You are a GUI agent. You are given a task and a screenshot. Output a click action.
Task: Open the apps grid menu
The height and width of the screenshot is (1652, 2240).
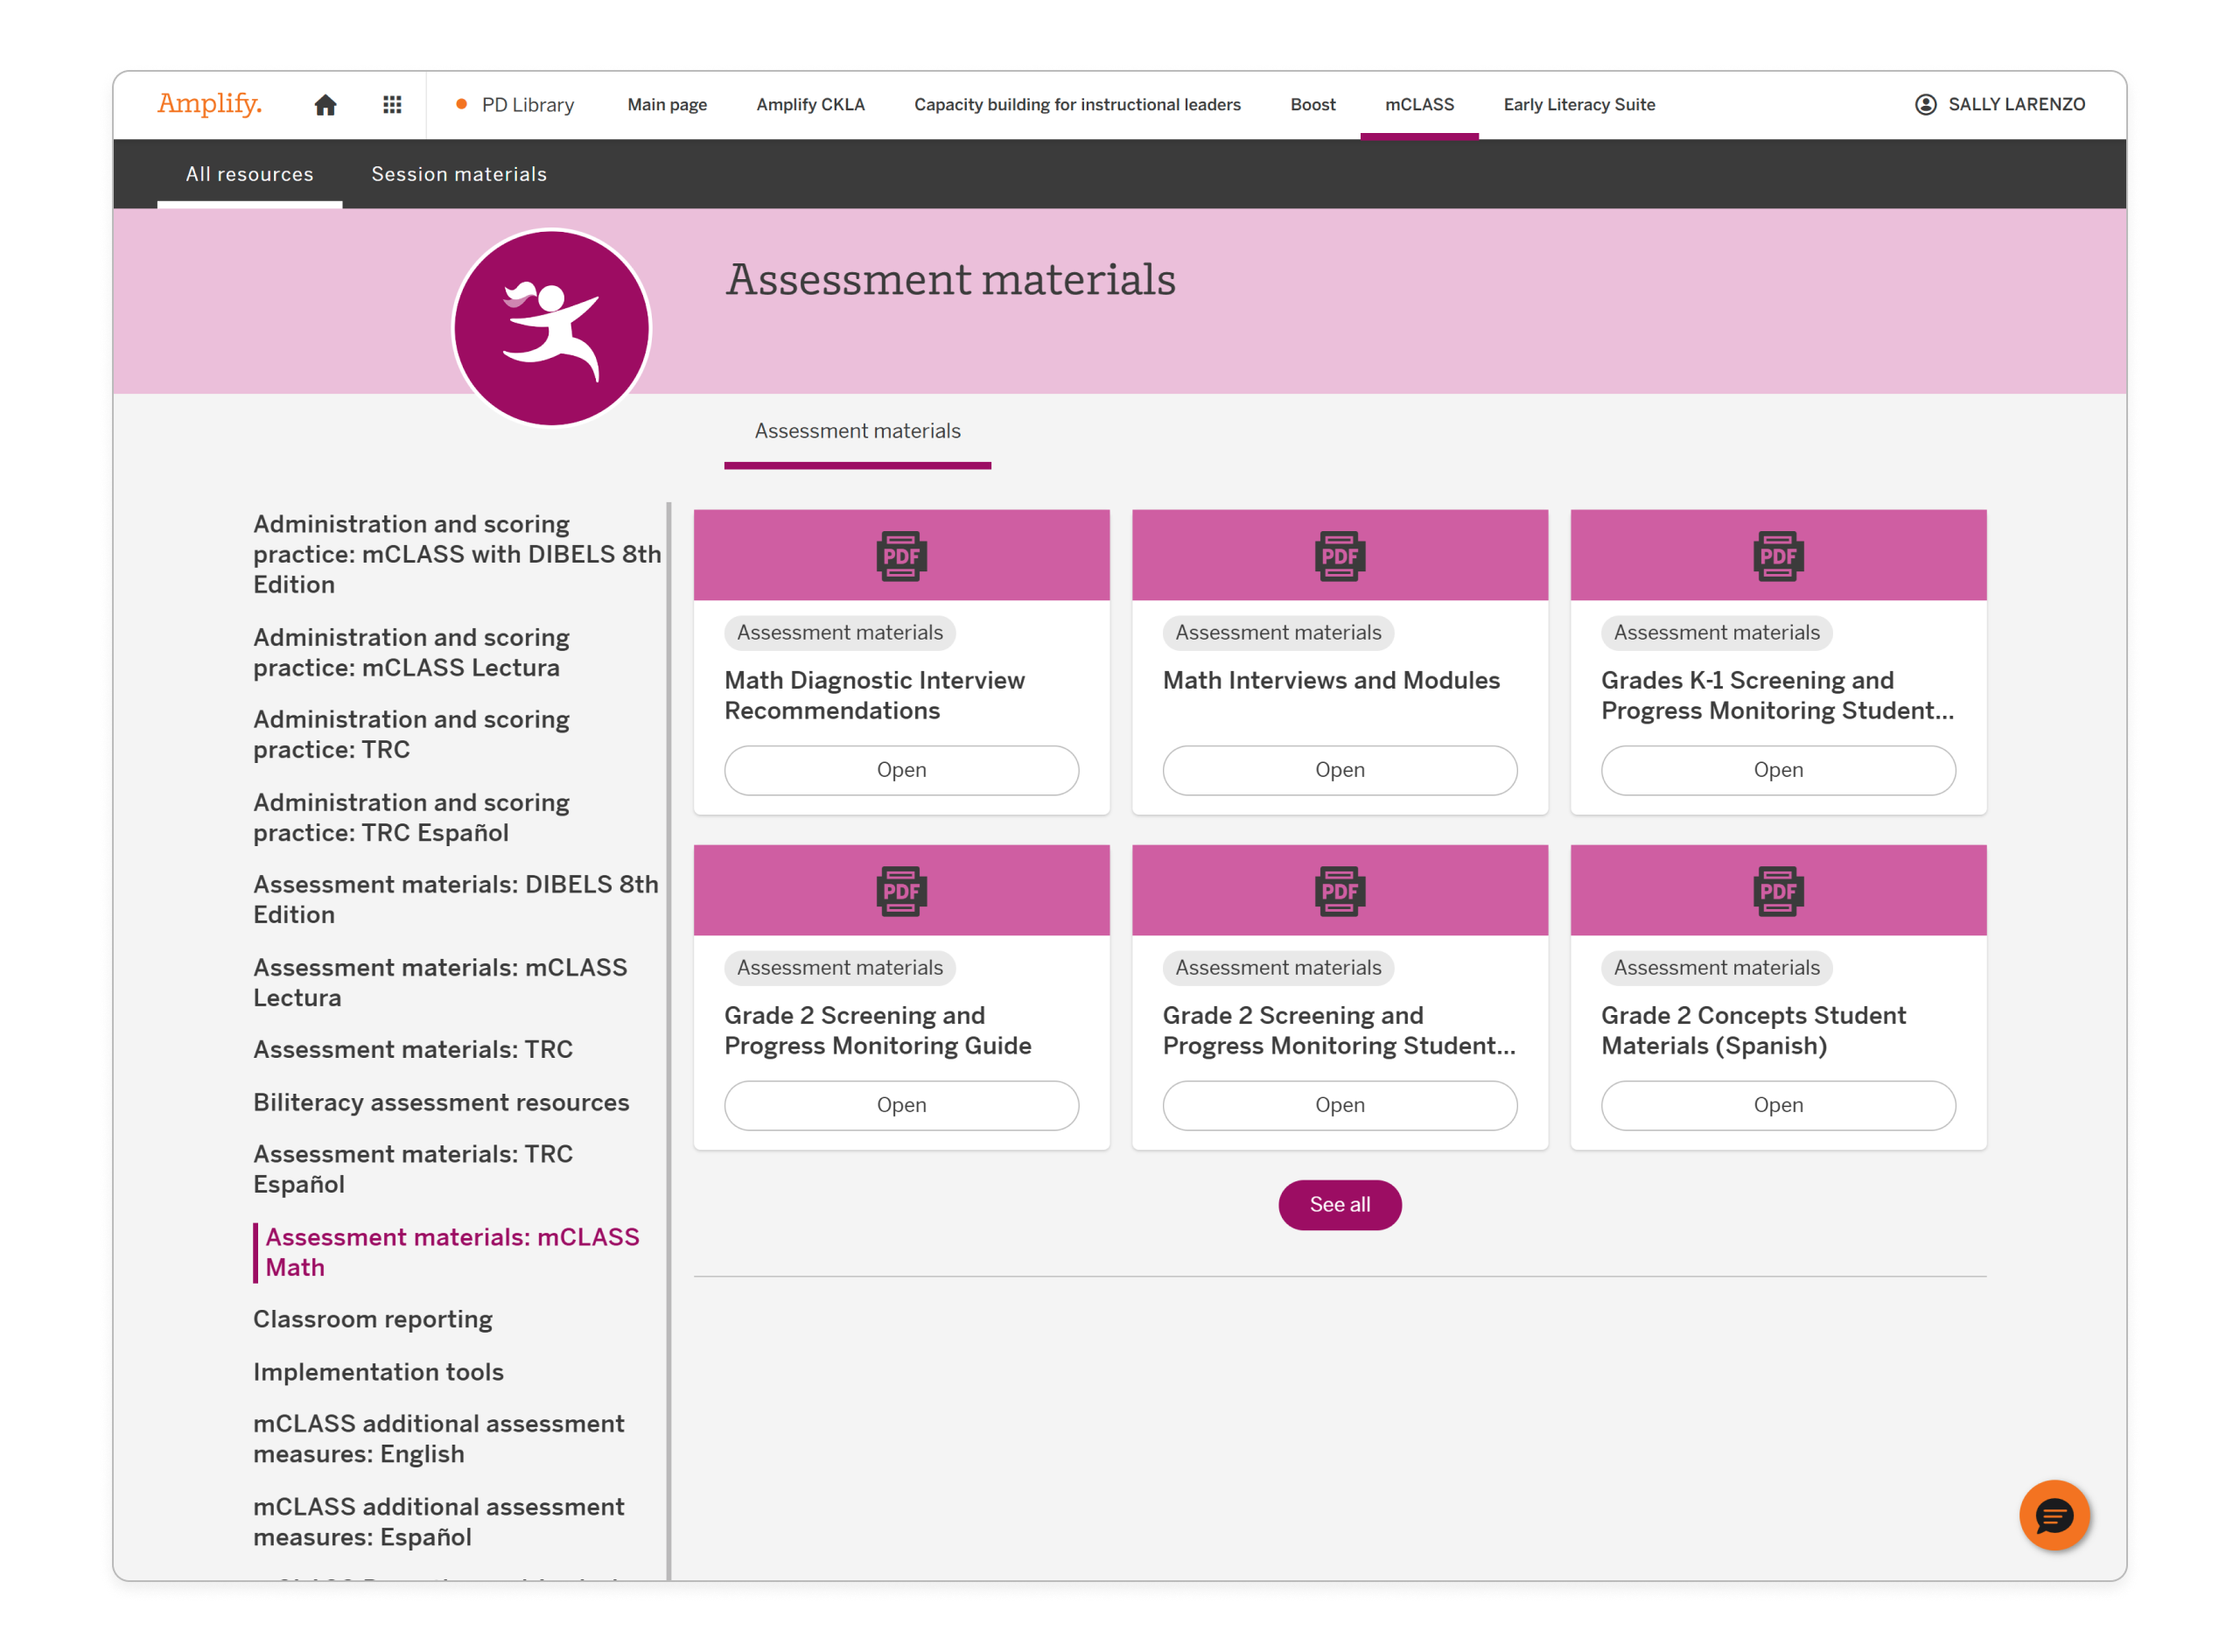click(x=393, y=104)
